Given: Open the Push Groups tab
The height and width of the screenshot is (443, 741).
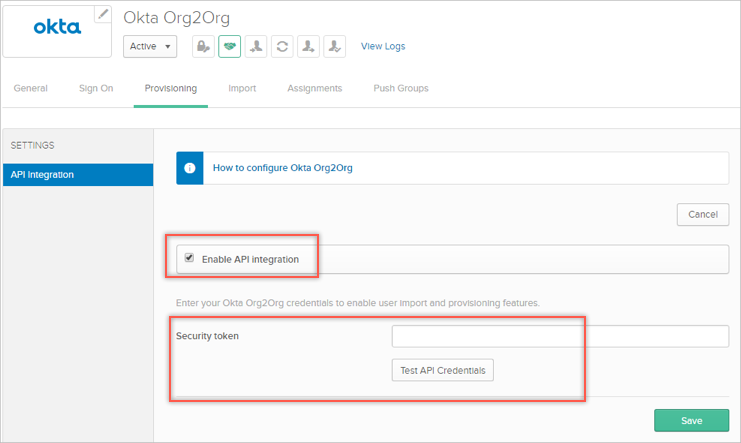Looking at the screenshot, I should point(400,88).
